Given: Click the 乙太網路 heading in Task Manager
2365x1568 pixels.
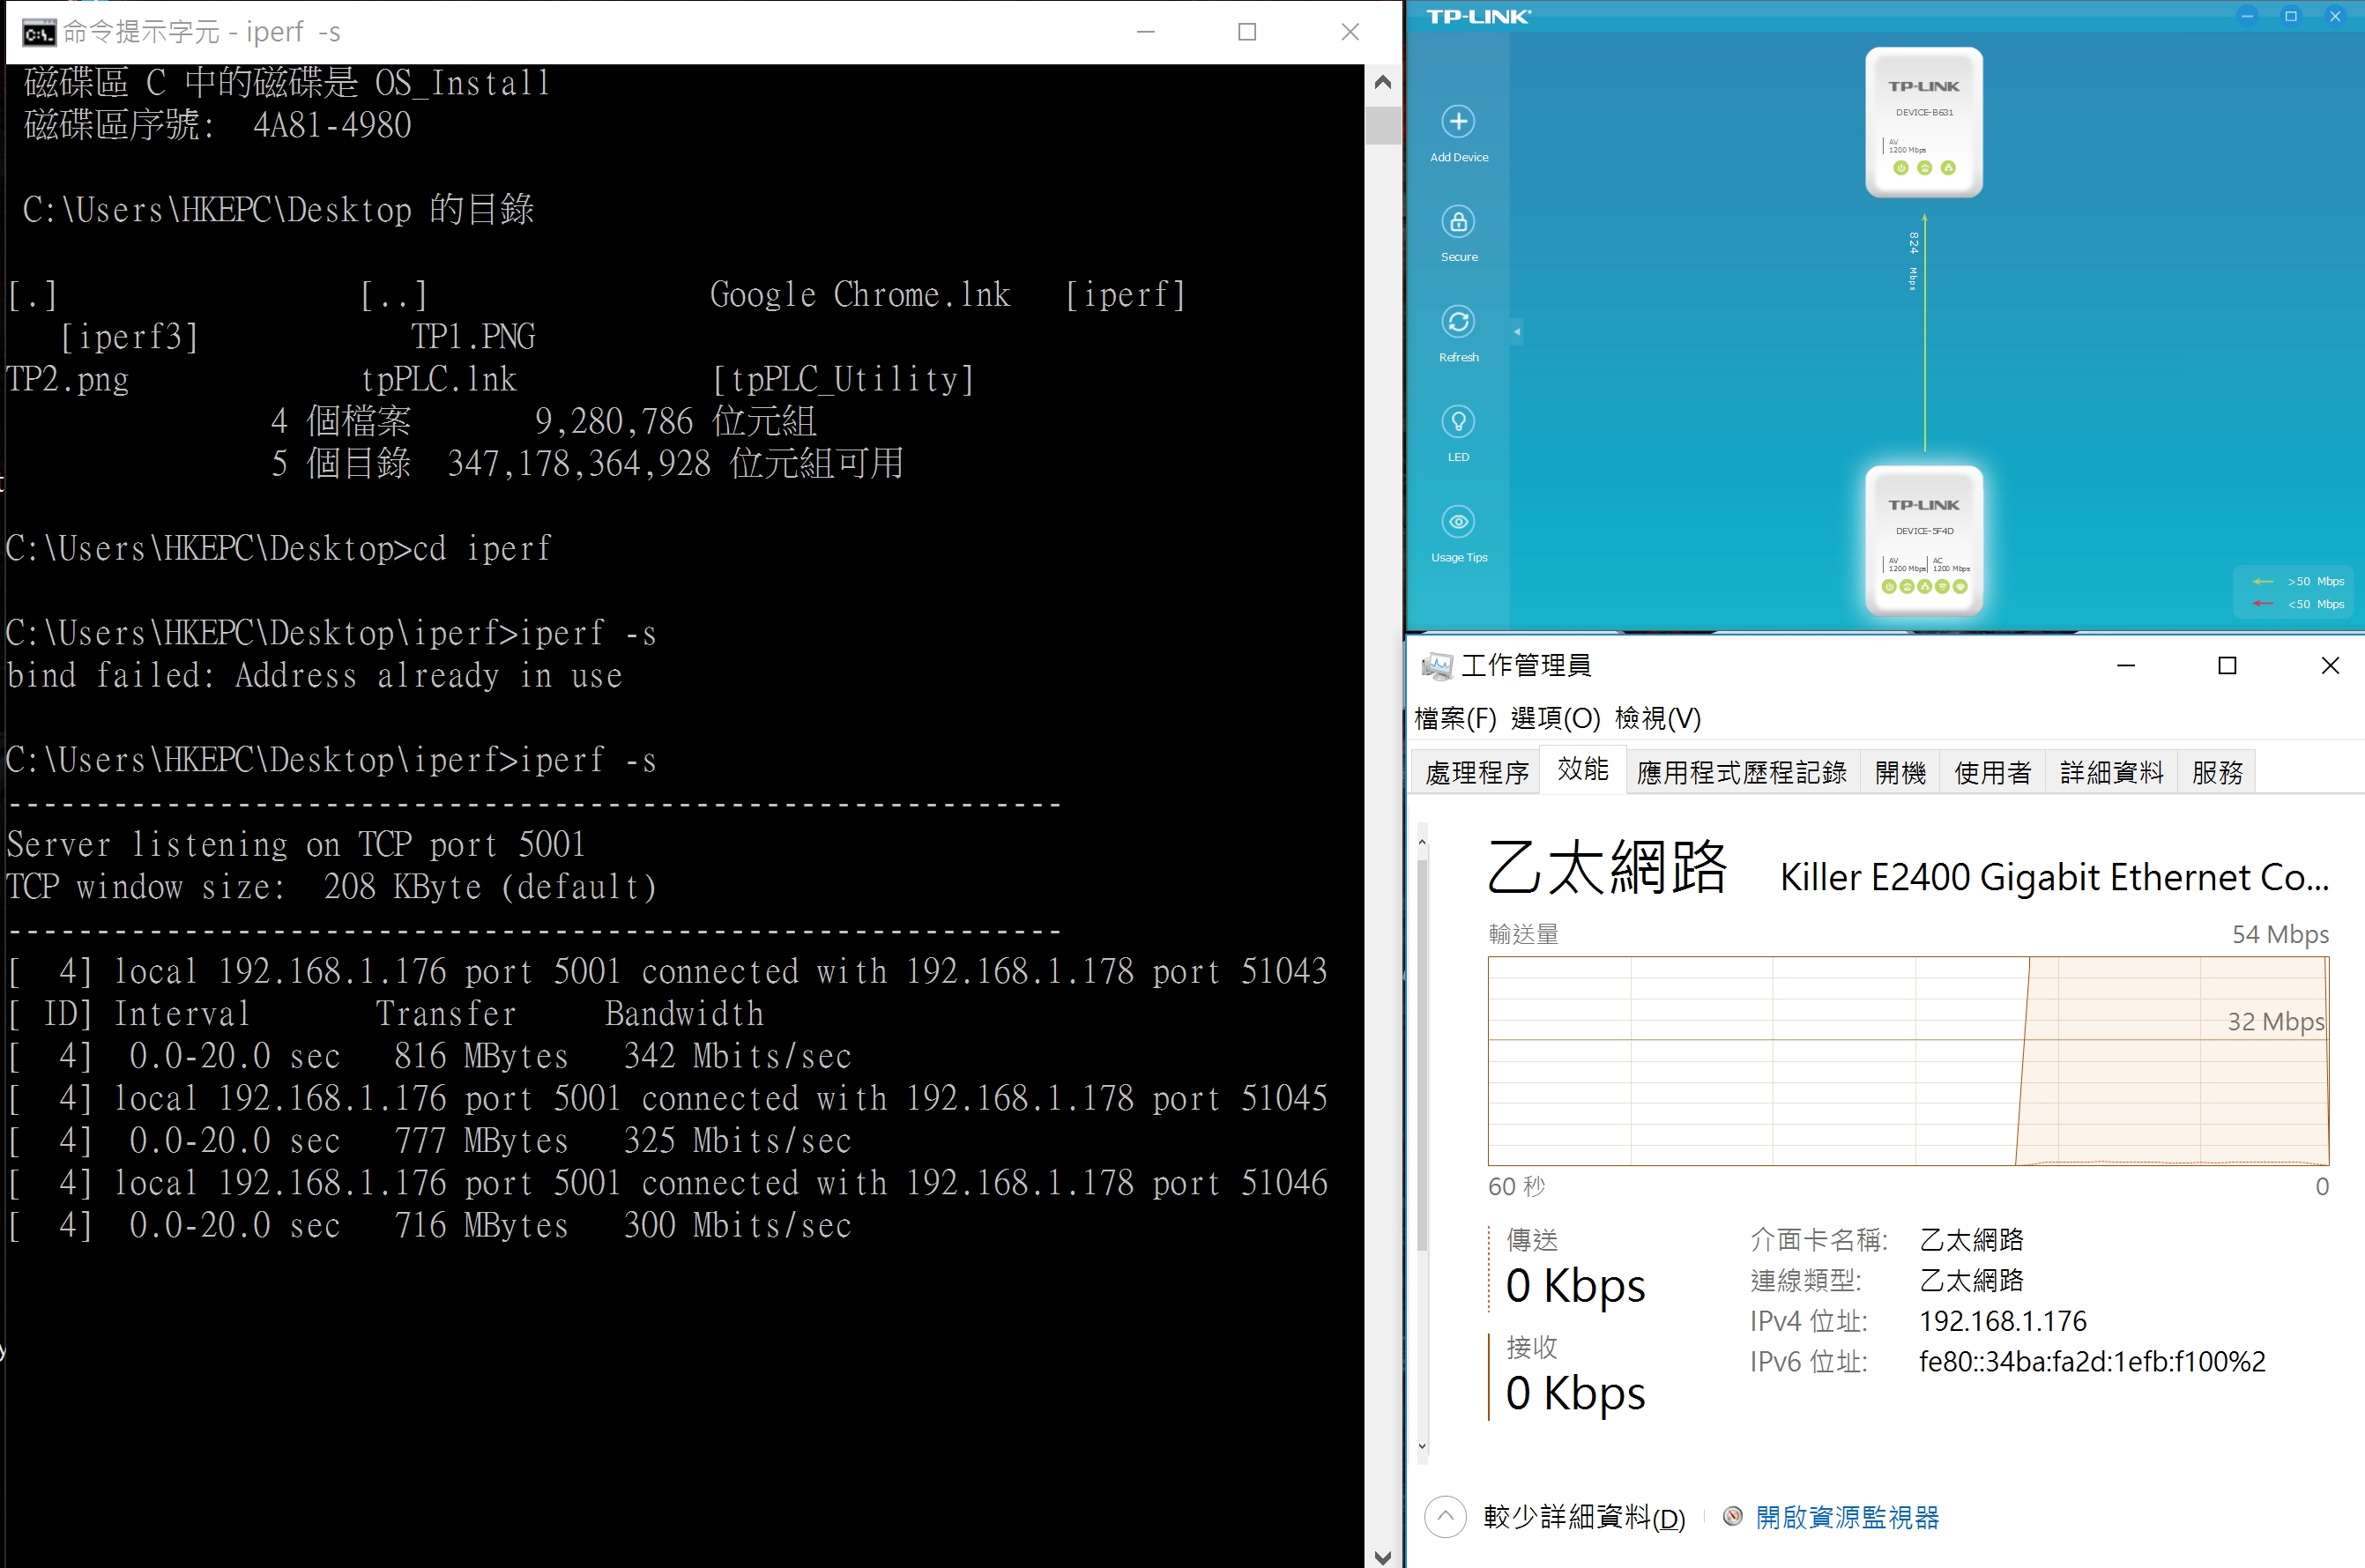Looking at the screenshot, I should pyautogui.click(x=1607, y=866).
